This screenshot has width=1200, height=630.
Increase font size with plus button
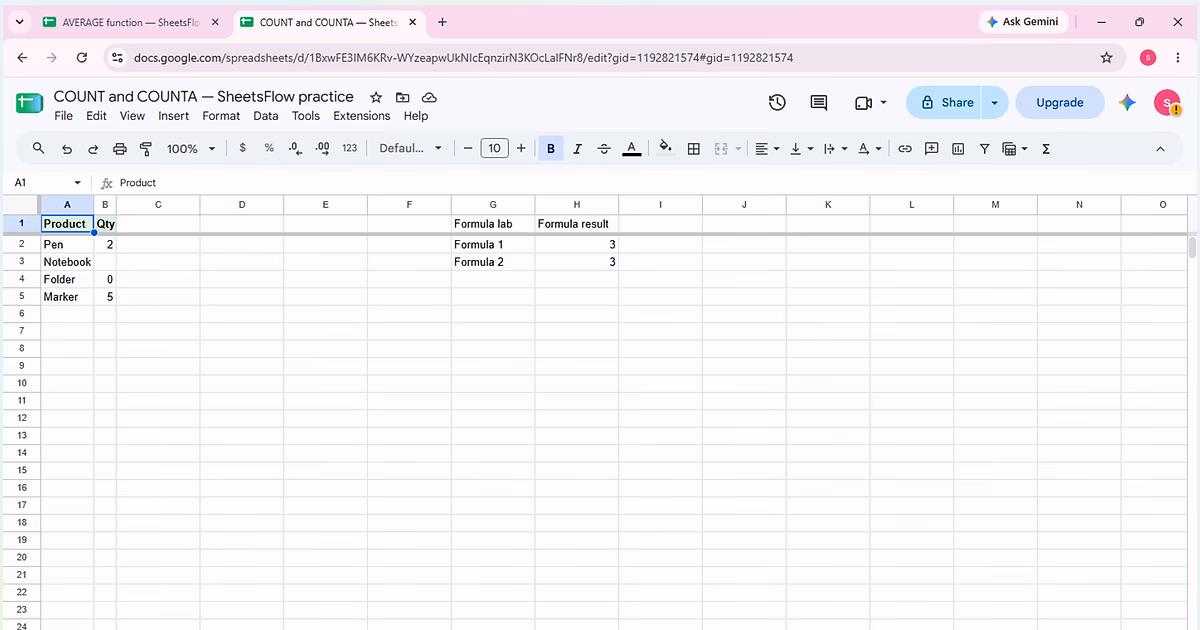521,148
